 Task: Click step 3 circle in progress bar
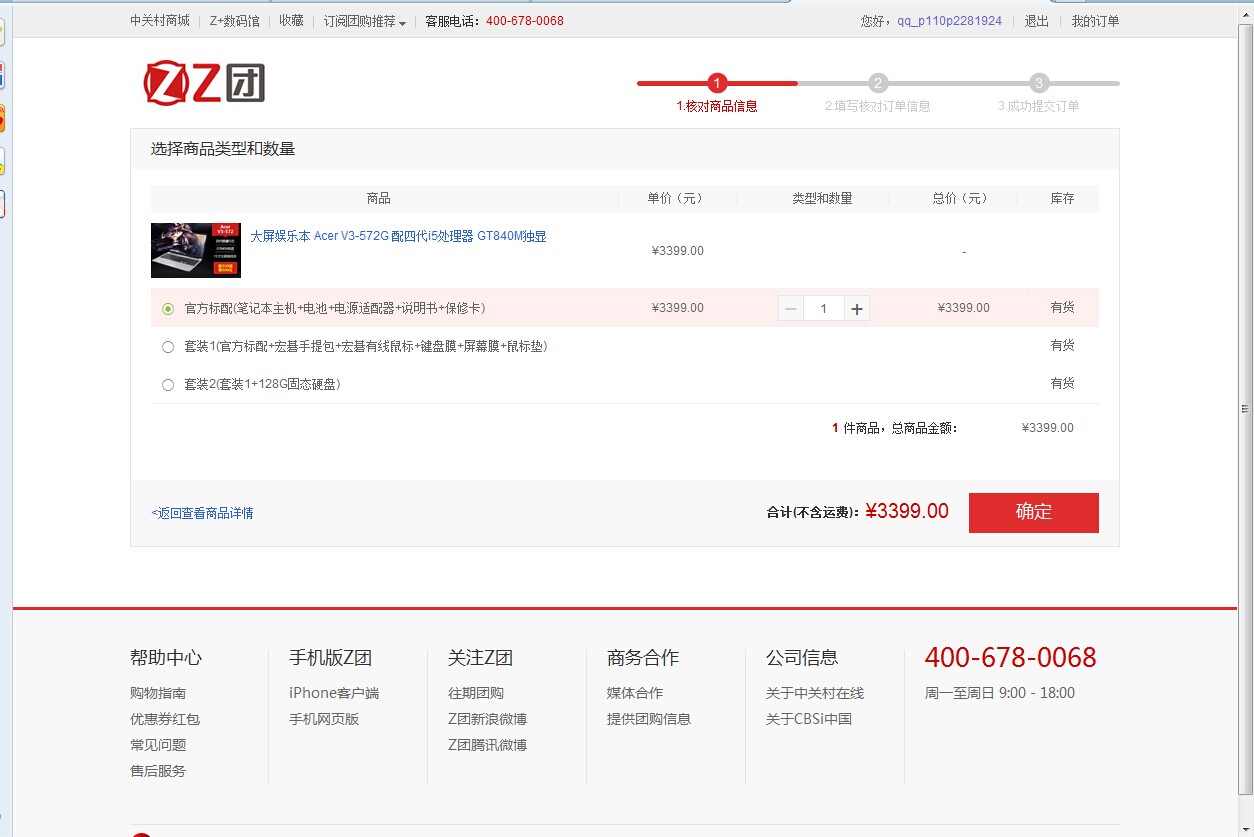1039,83
